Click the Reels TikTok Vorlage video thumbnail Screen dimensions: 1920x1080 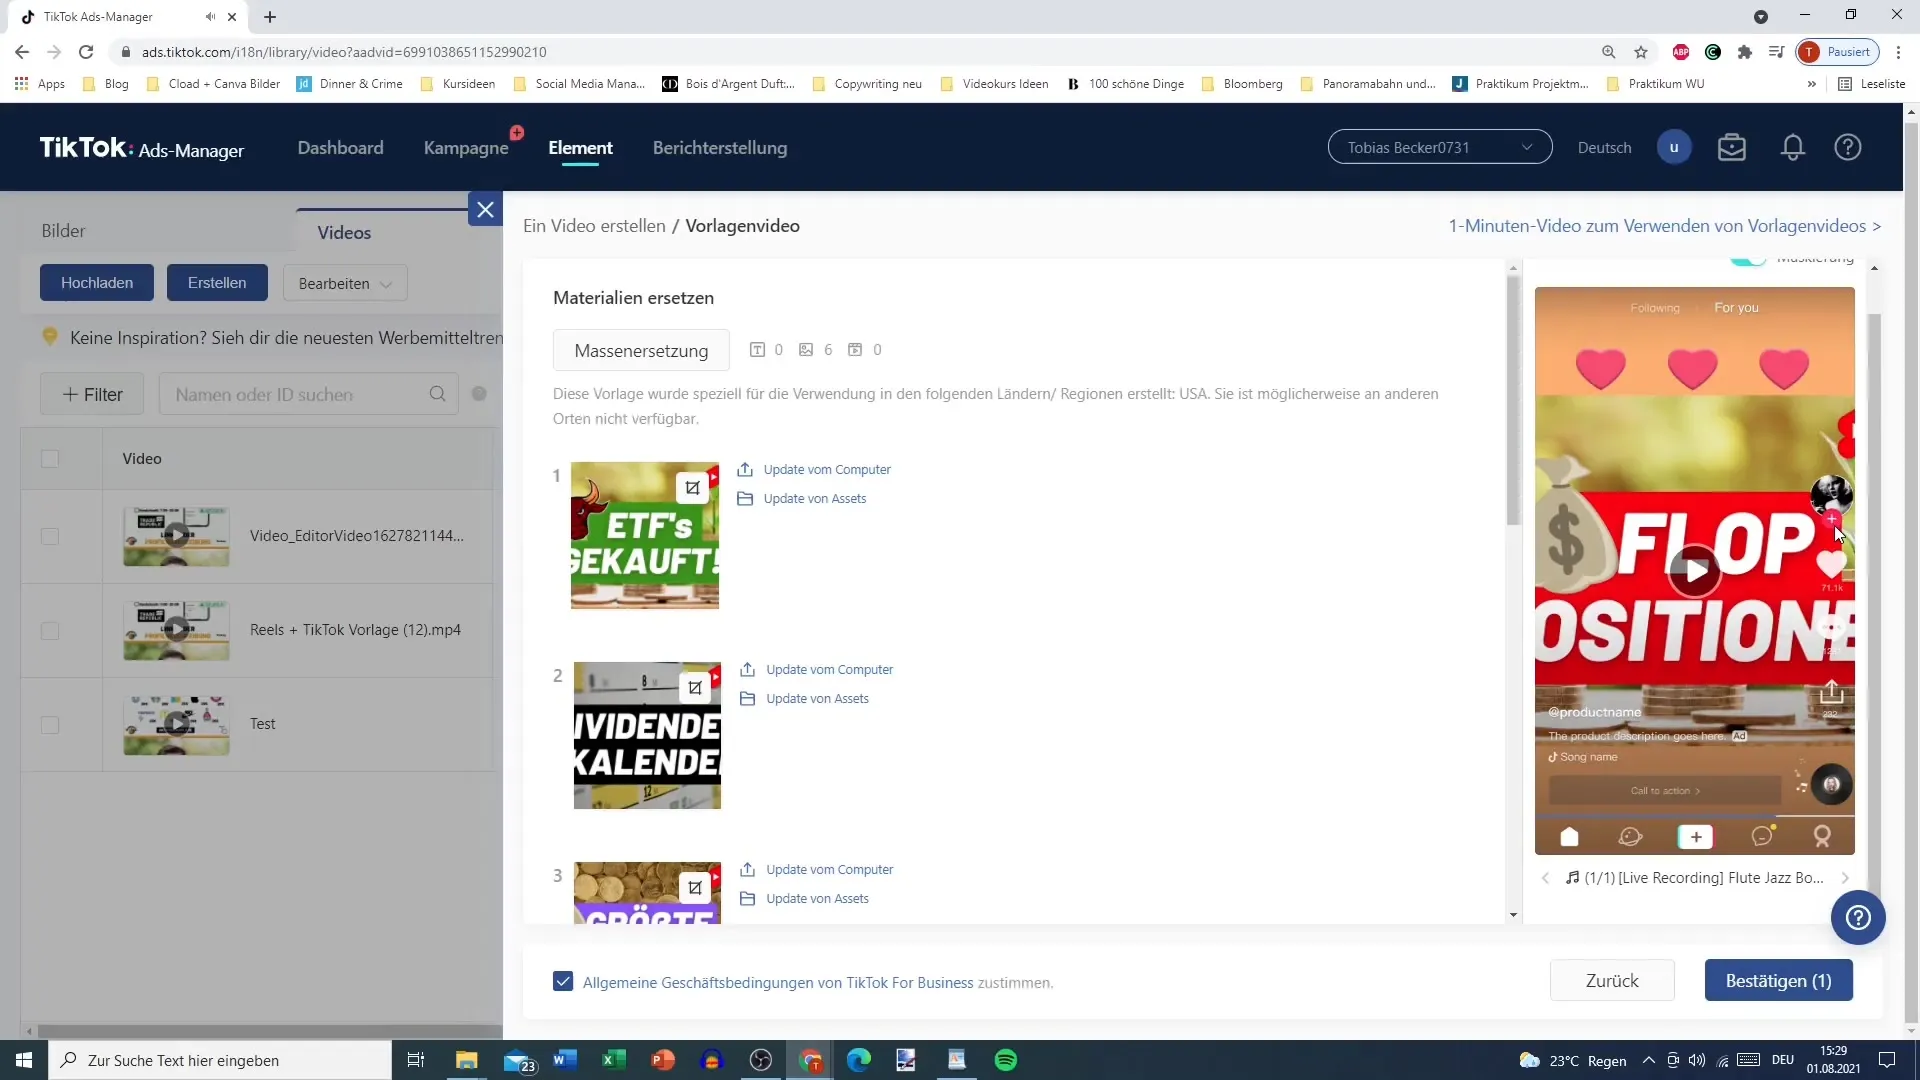(177, 630)
